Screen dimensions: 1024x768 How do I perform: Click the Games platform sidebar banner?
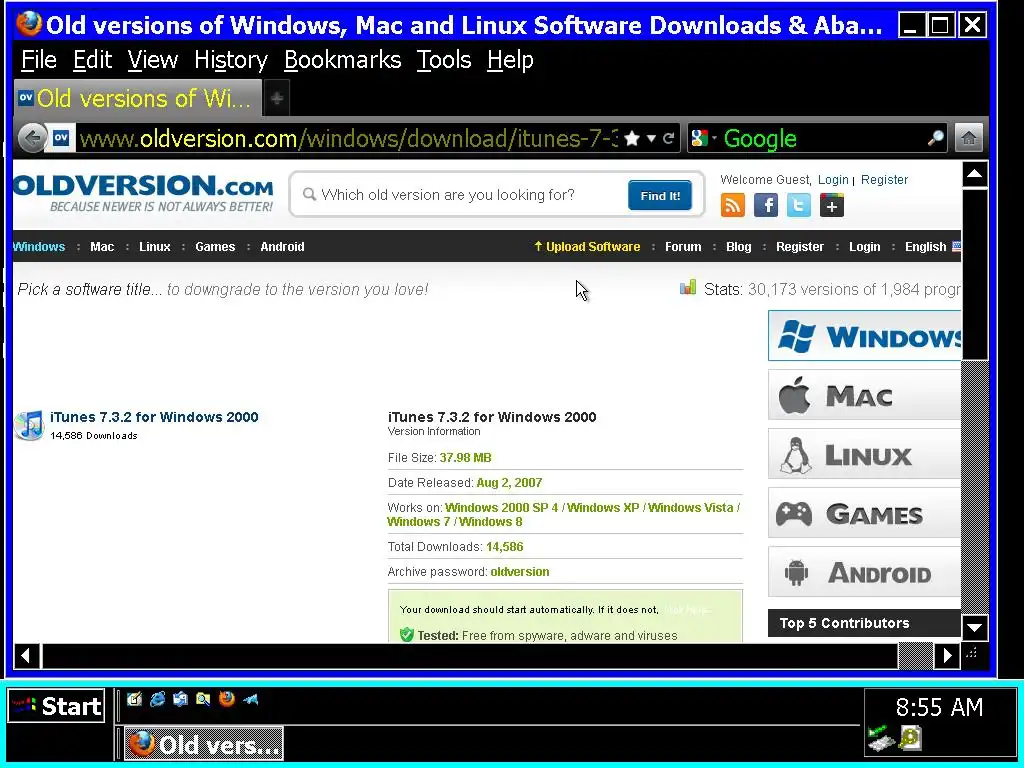coord(865,513)
